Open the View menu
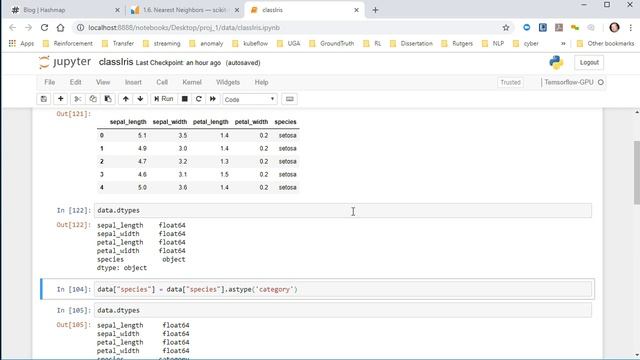The width and height of the screenshot is (640, 360). click(103, 82)
